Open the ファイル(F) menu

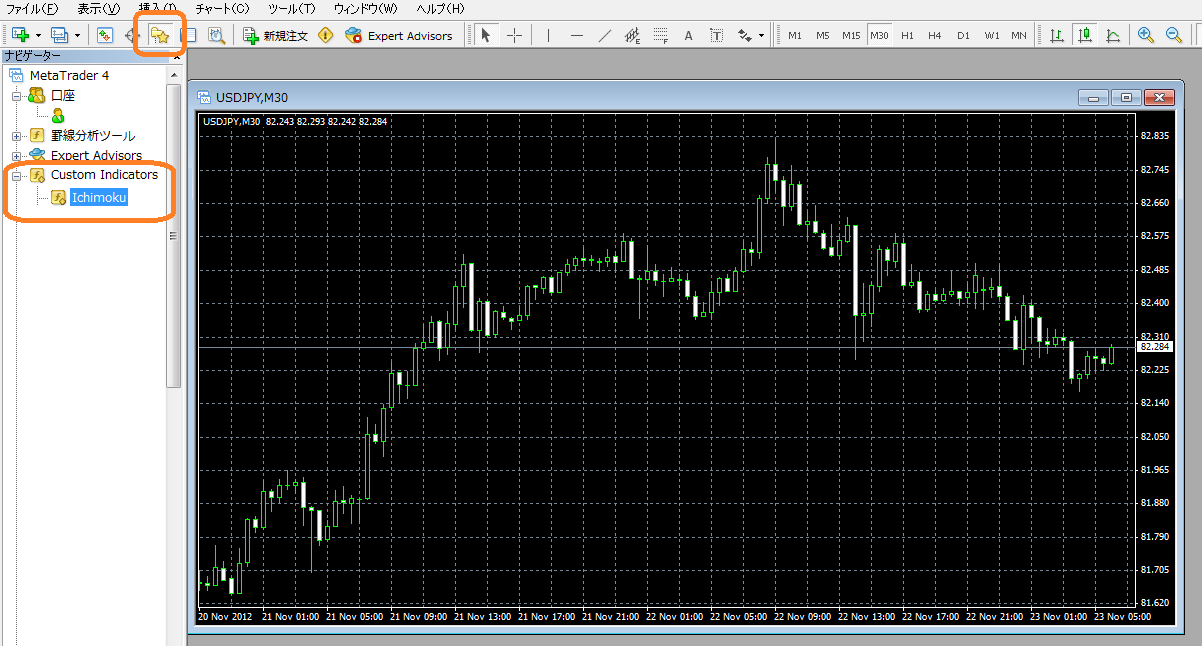pyautogui.click(x=32, y=8)
